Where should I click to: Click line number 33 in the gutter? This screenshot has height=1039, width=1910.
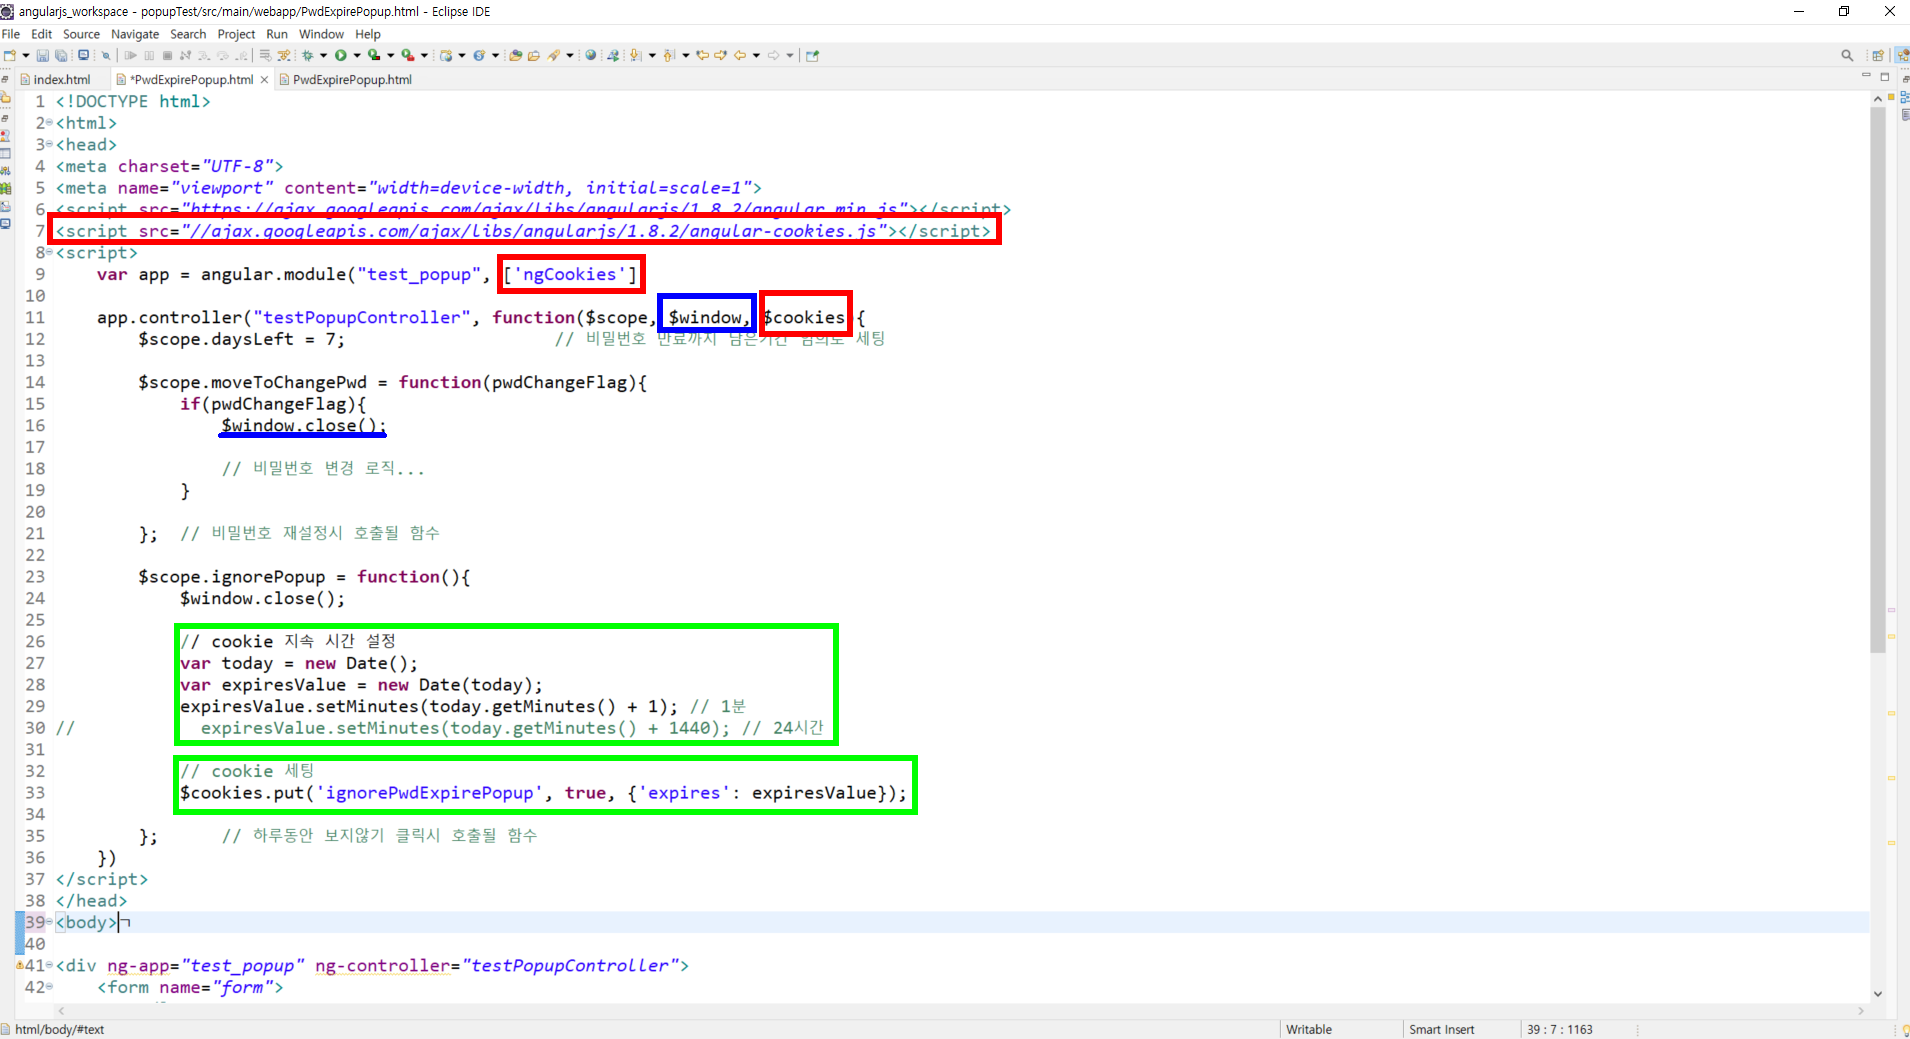tap(35, 793)
